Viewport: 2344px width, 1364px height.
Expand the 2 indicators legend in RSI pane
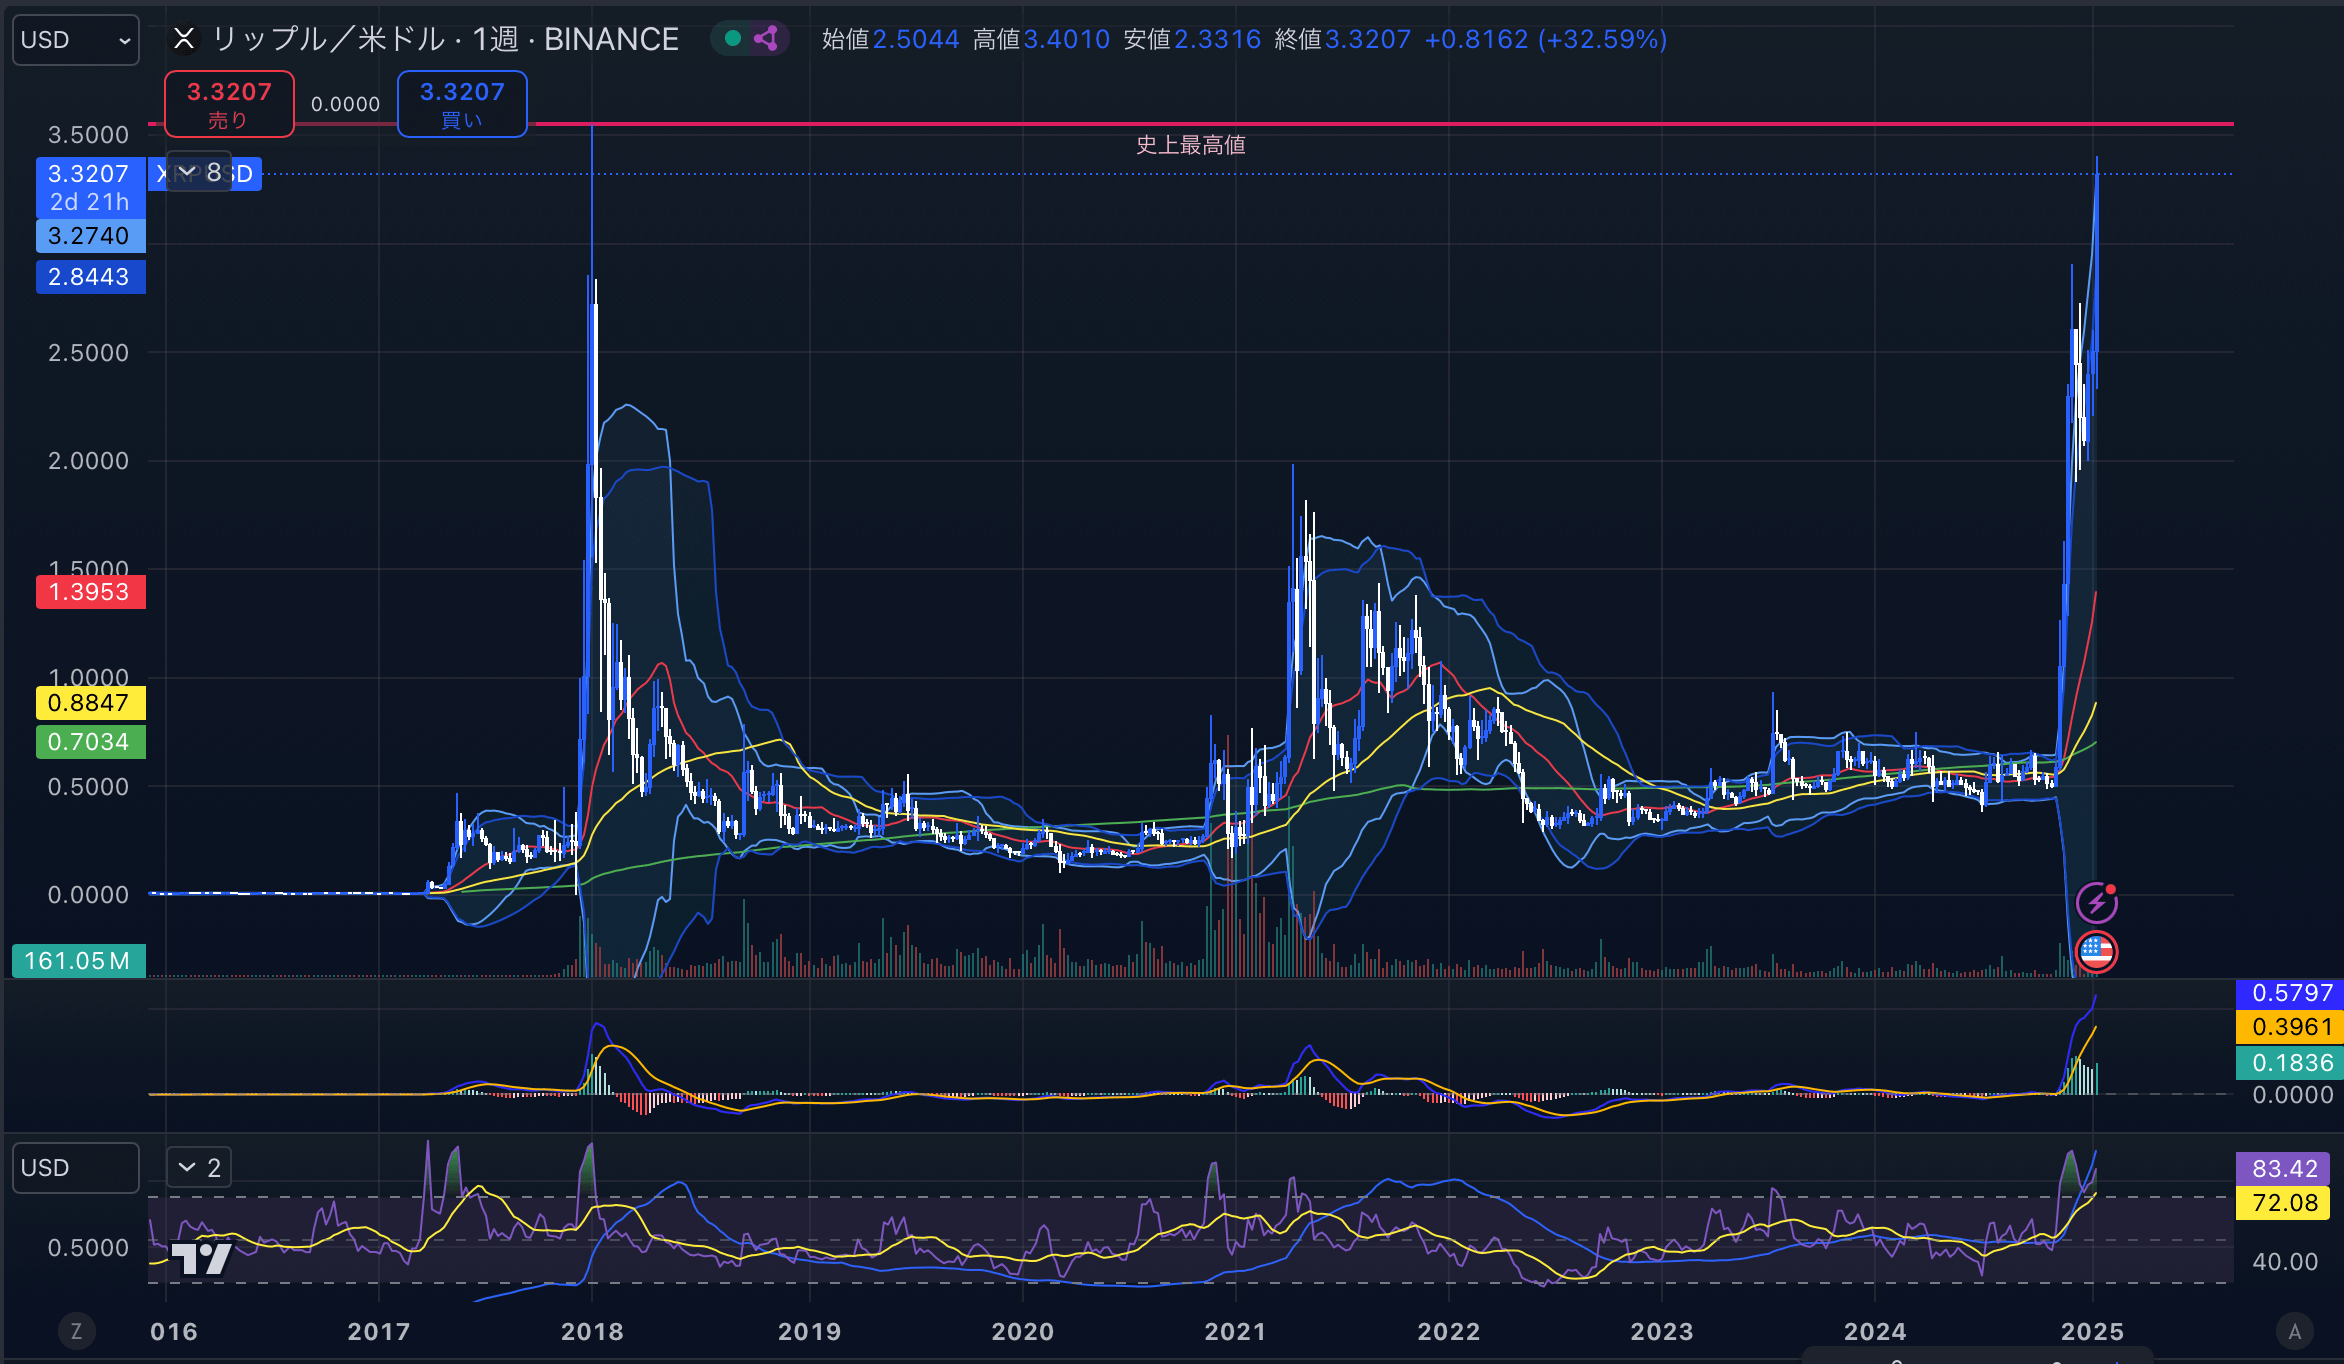[x=199, y=1167]
